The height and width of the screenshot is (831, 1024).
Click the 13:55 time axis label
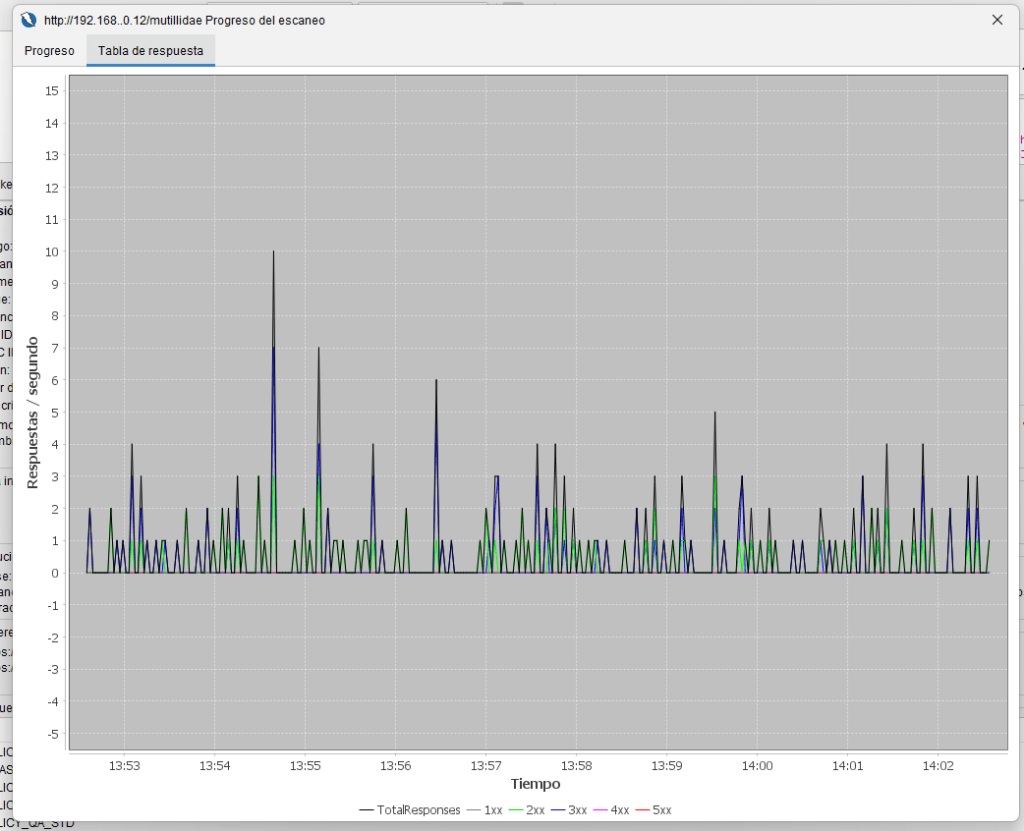[x=305, y=766]
